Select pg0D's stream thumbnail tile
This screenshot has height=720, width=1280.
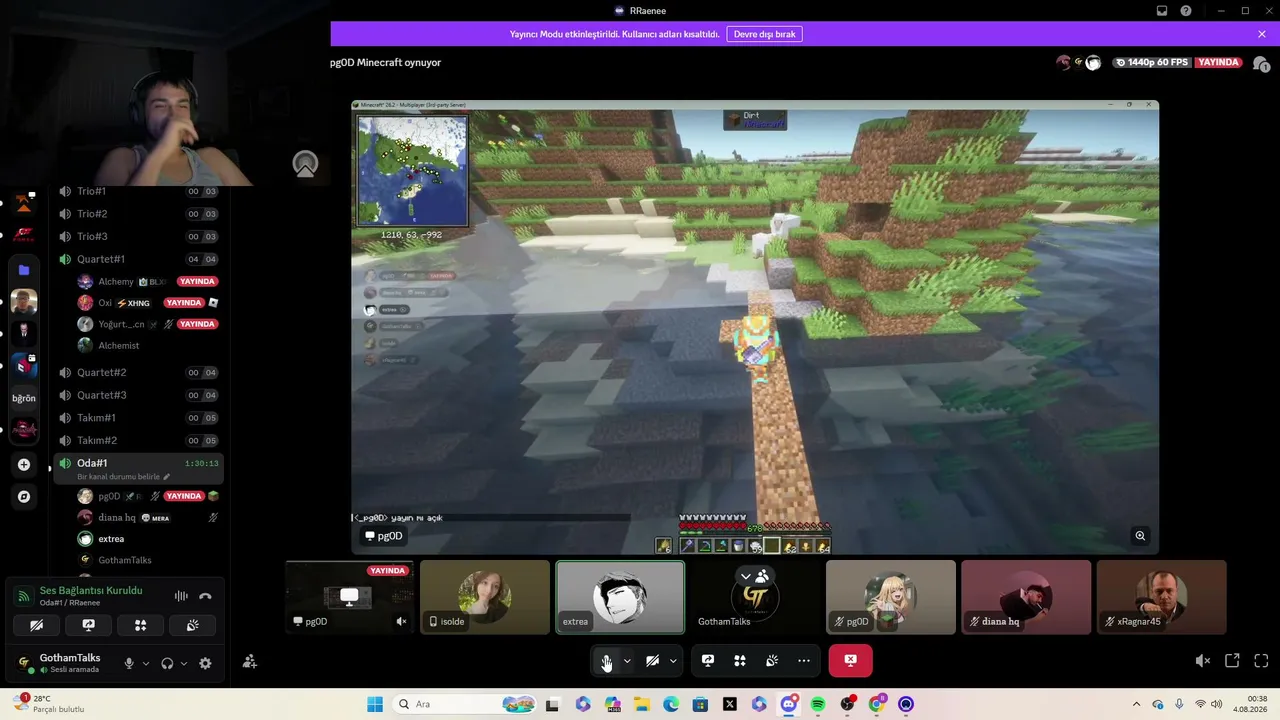[350, 597]
